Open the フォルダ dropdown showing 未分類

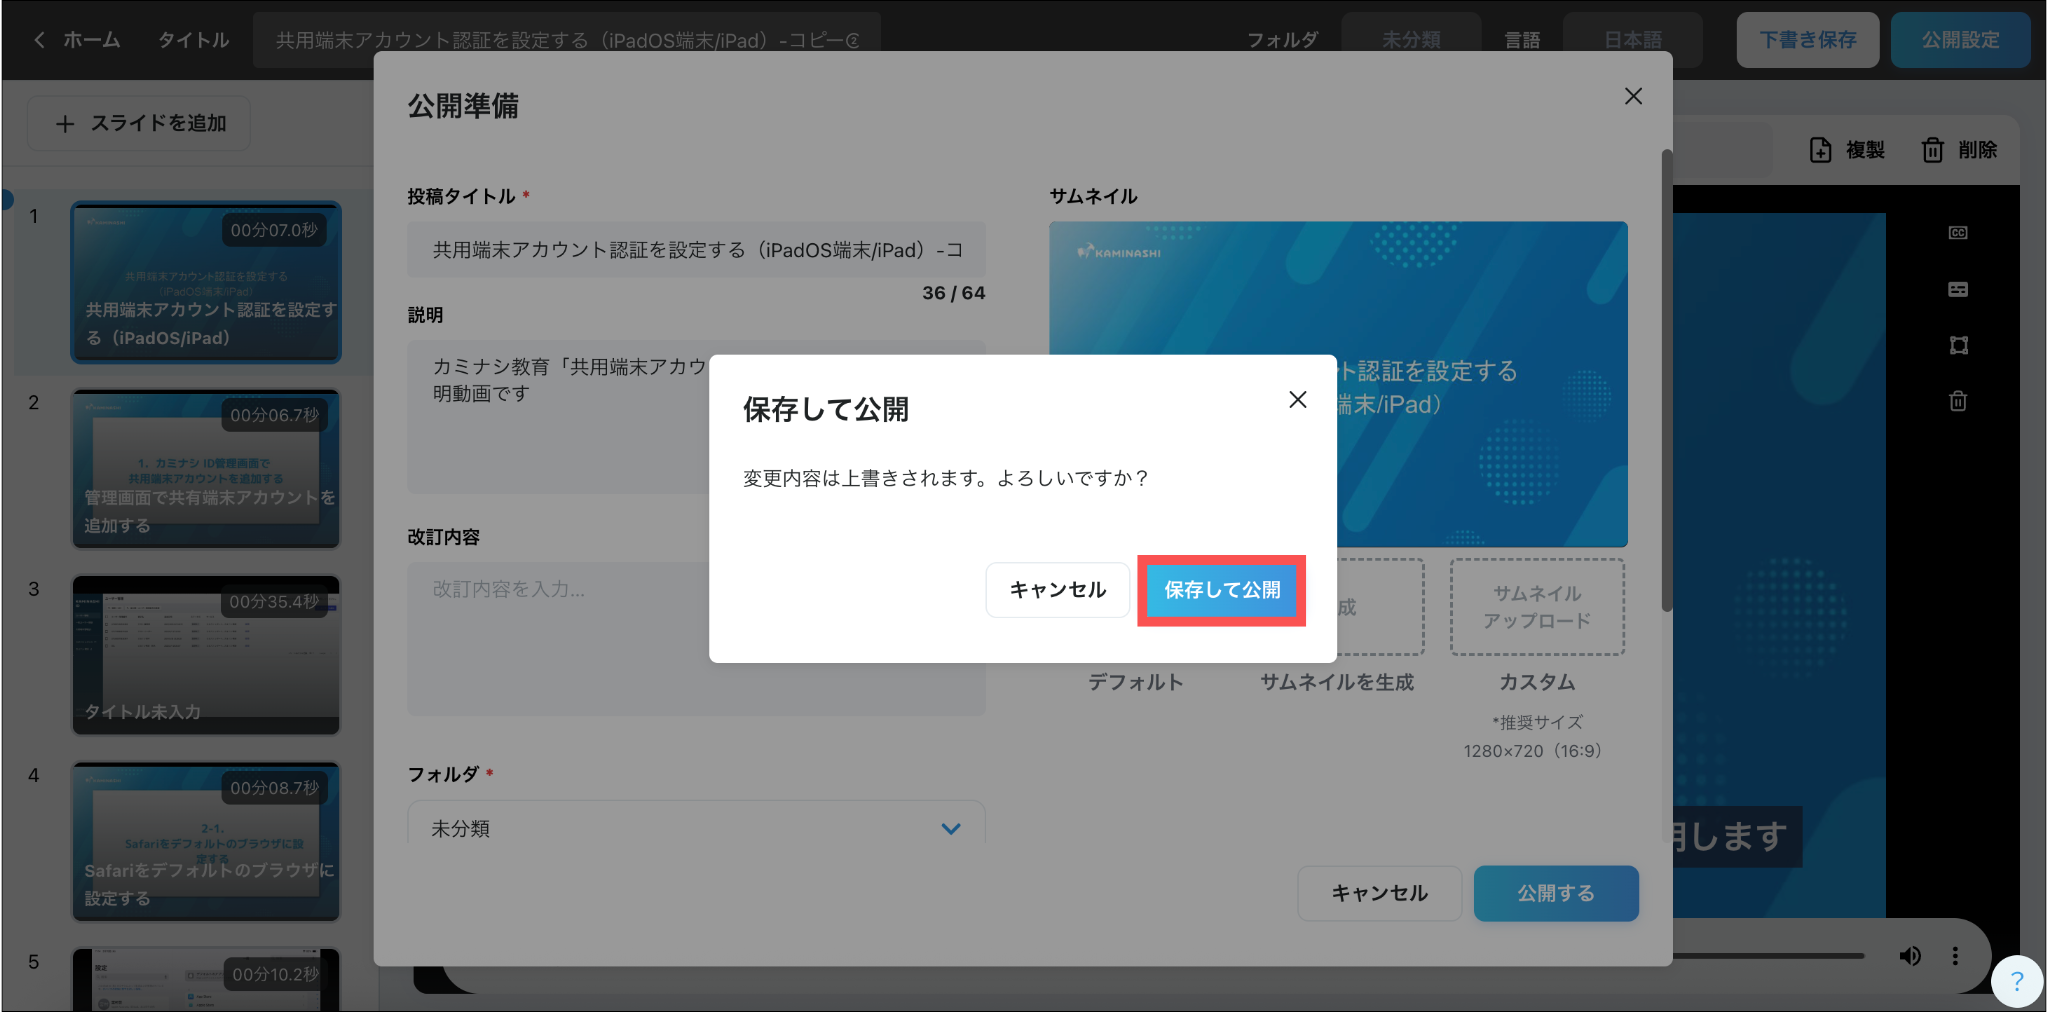(x=696, y=827)
